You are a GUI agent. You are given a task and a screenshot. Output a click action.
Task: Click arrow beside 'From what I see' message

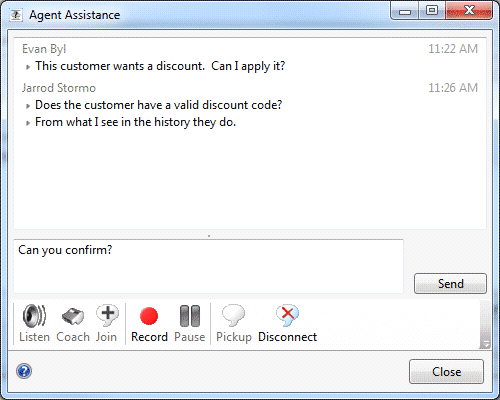click(x=28, y=123)
